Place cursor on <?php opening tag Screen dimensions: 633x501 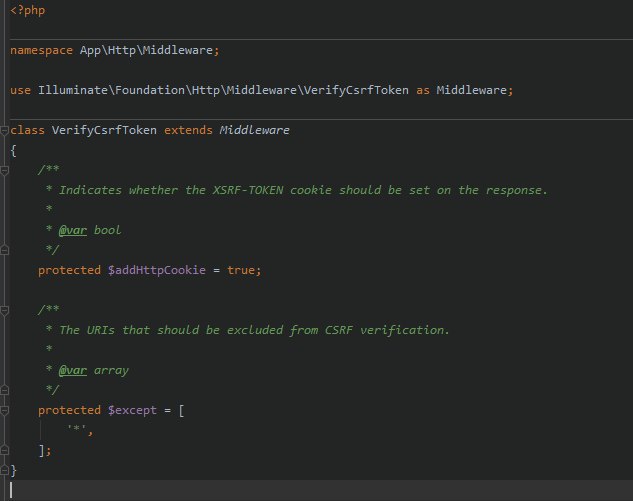tap(27, 10)
